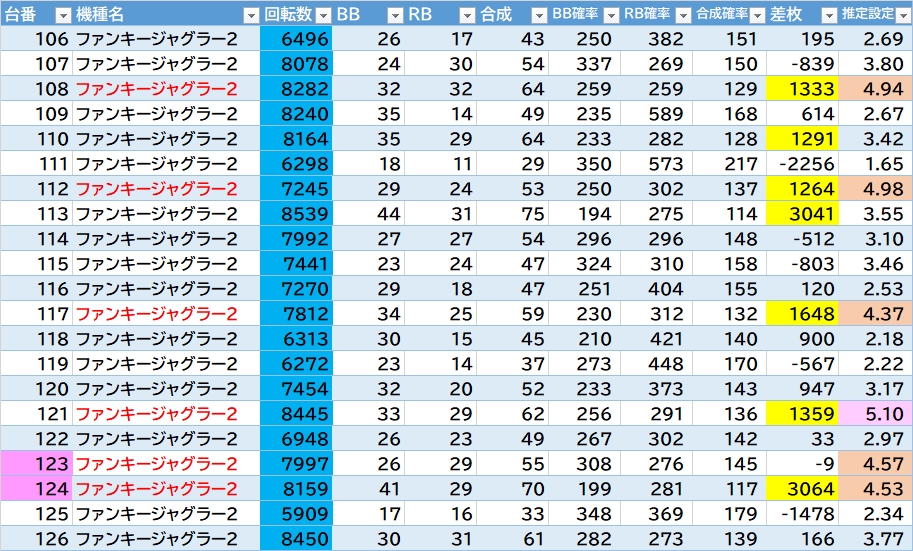Viewport: 913px width, 551px height.
Task: Select the BB probability cell 199
Action: 584,489
